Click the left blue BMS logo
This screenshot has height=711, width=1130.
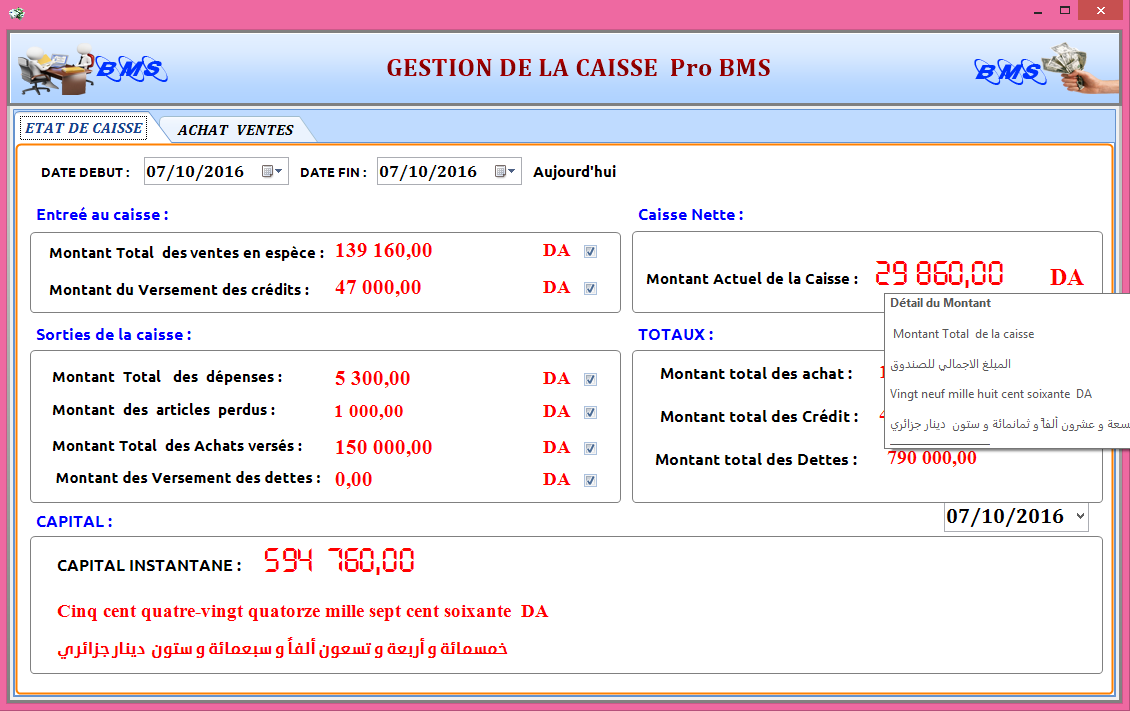click(x=132, y=69)
